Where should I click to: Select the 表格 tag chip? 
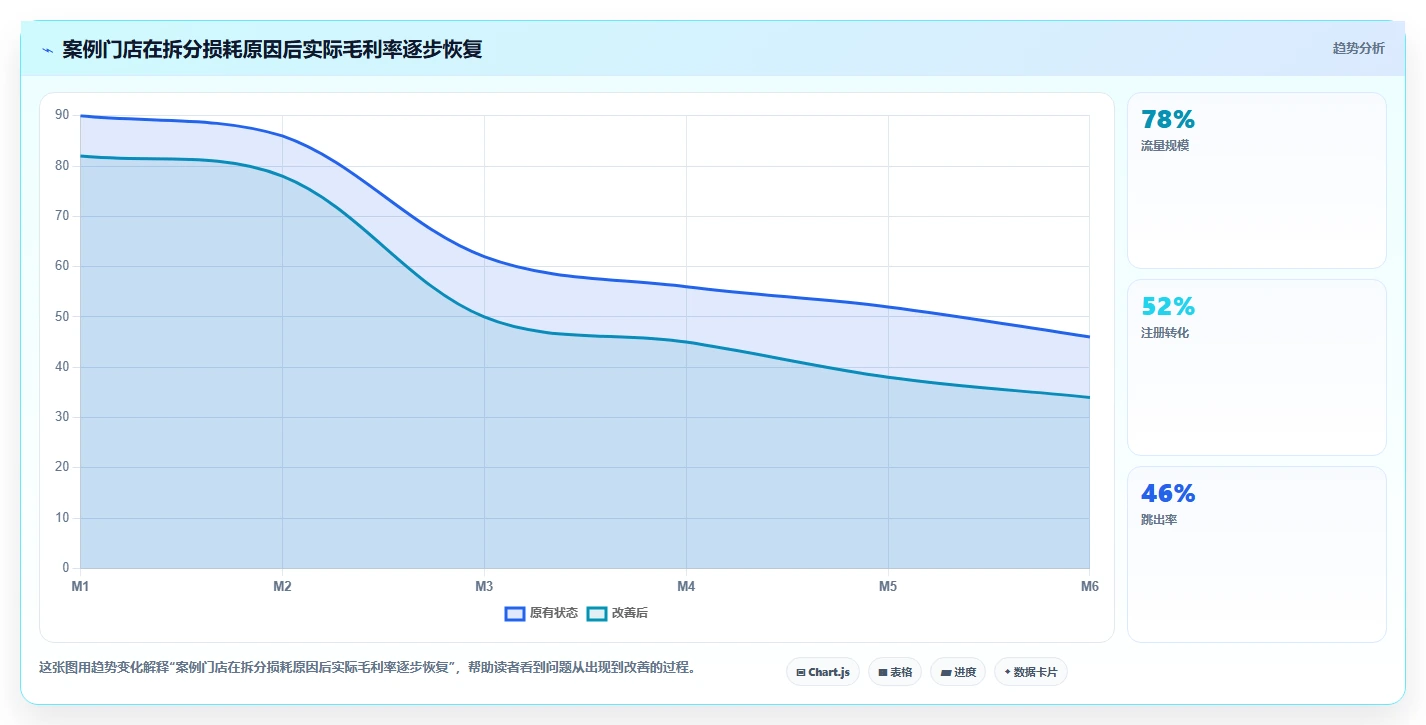coord(895,672)
